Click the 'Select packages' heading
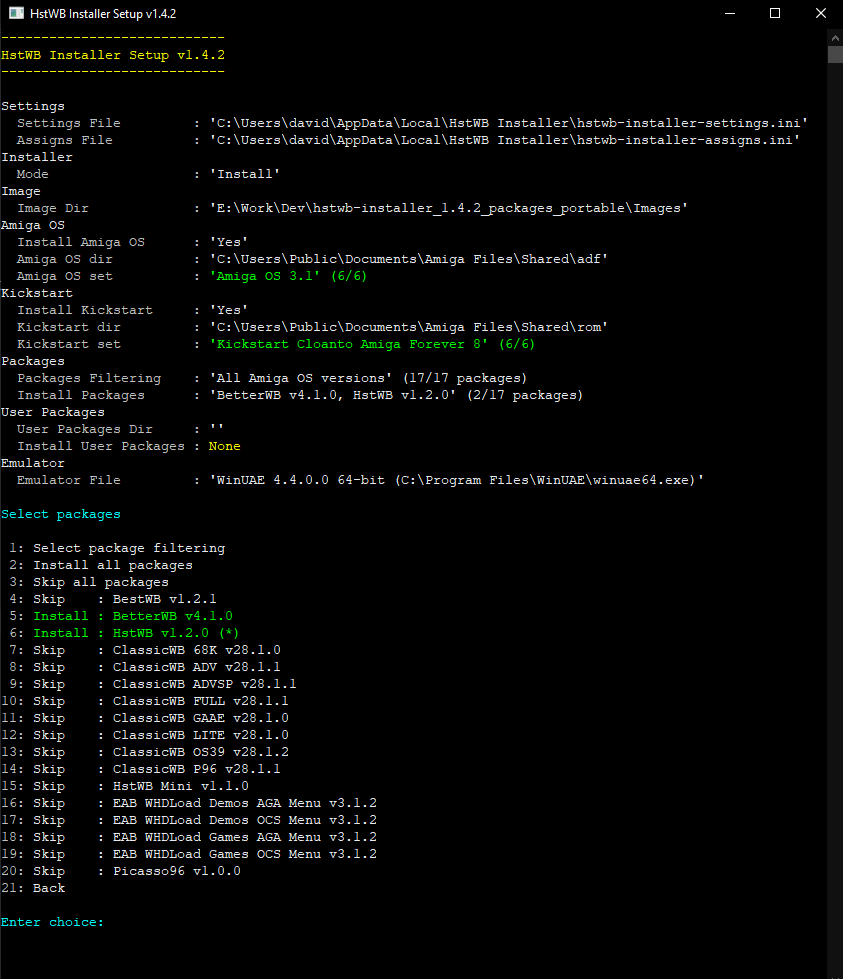This screenshot has height=979, width=843. [61, 514]
